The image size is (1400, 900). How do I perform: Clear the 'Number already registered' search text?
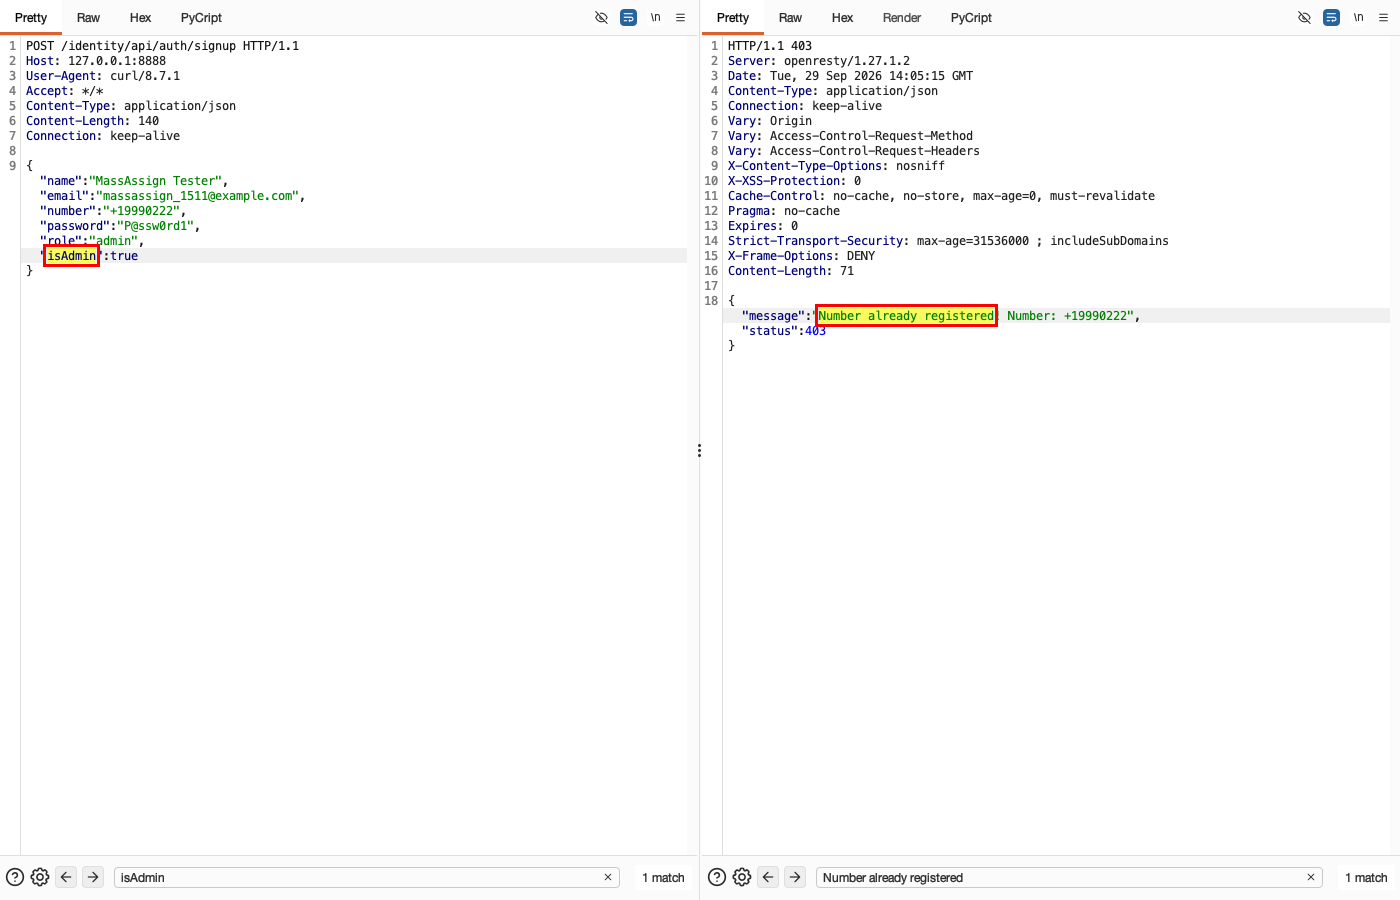1311,877
